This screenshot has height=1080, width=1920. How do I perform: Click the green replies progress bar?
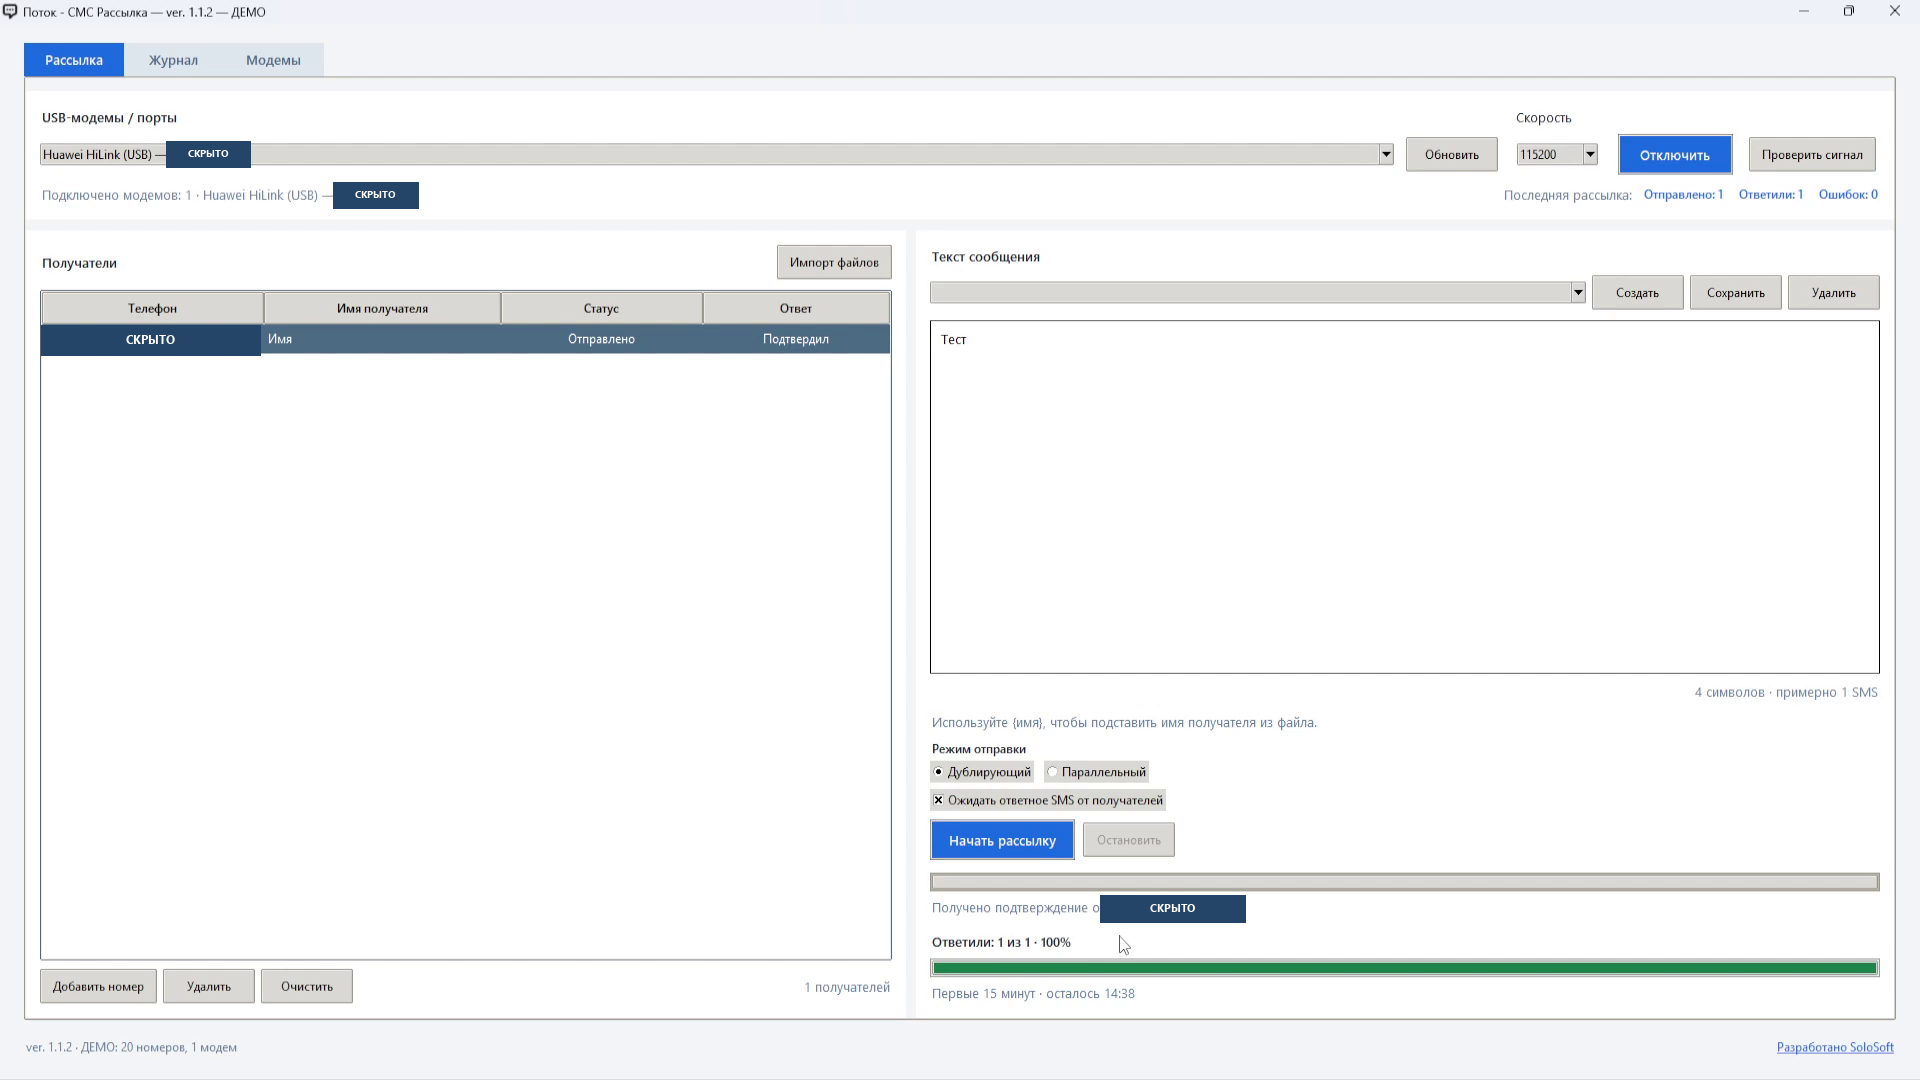click(1404, 967)
